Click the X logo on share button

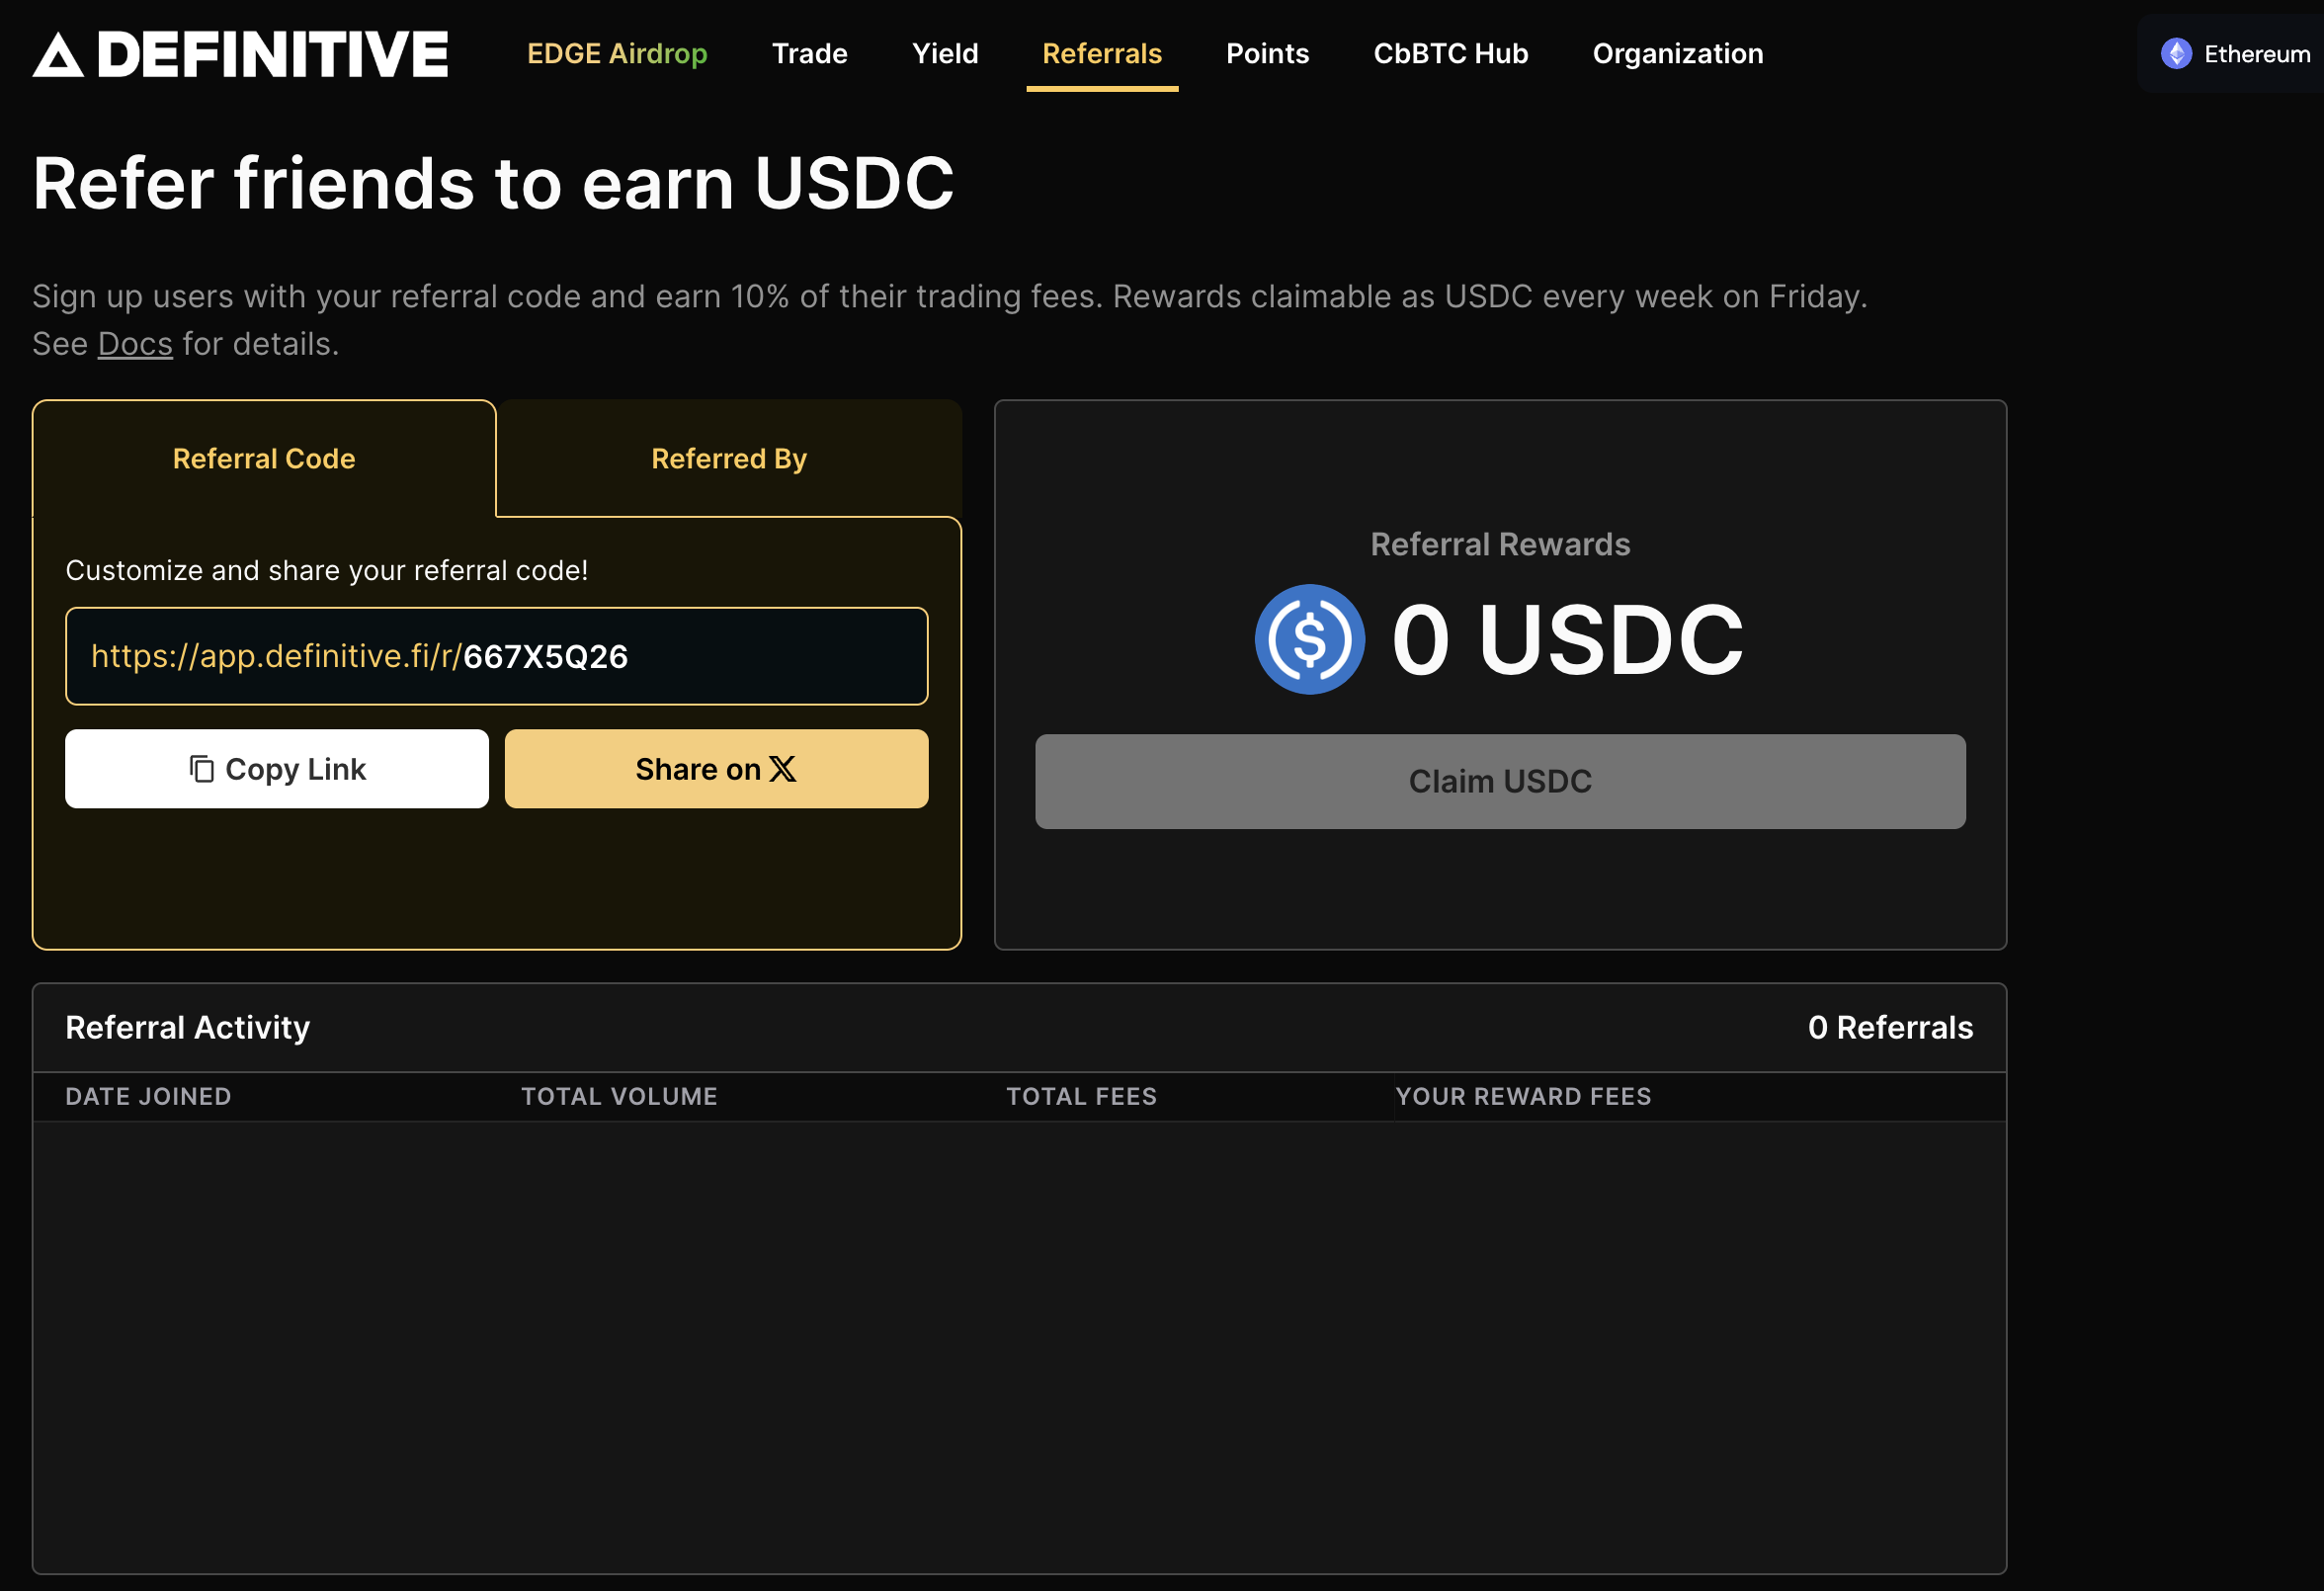783,769
